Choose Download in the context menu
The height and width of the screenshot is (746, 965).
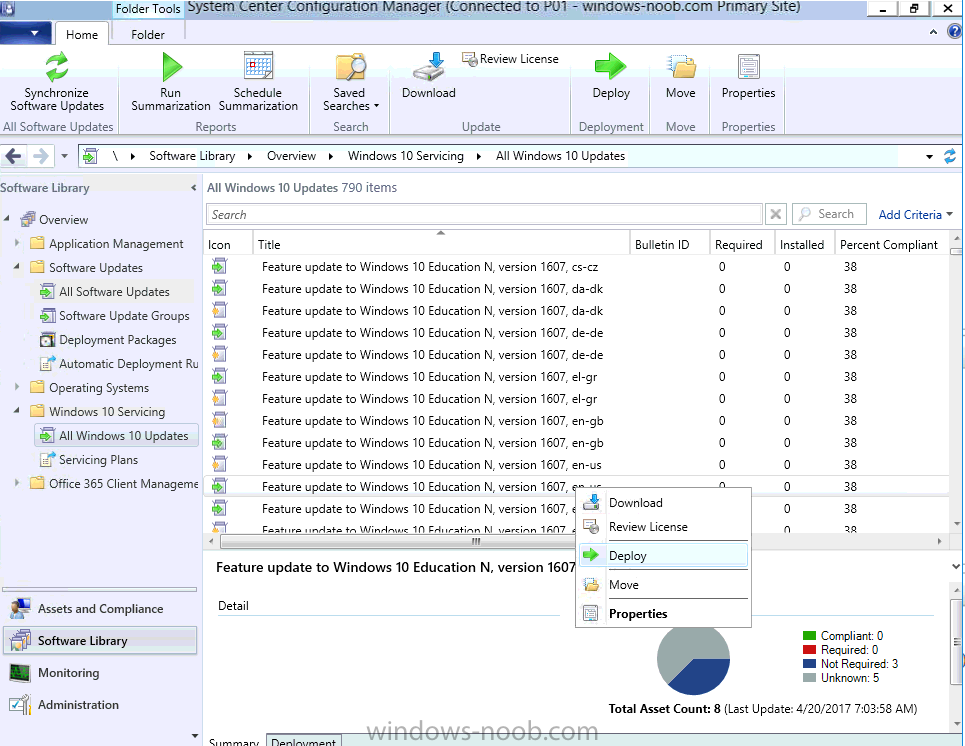tap(663, 502)
